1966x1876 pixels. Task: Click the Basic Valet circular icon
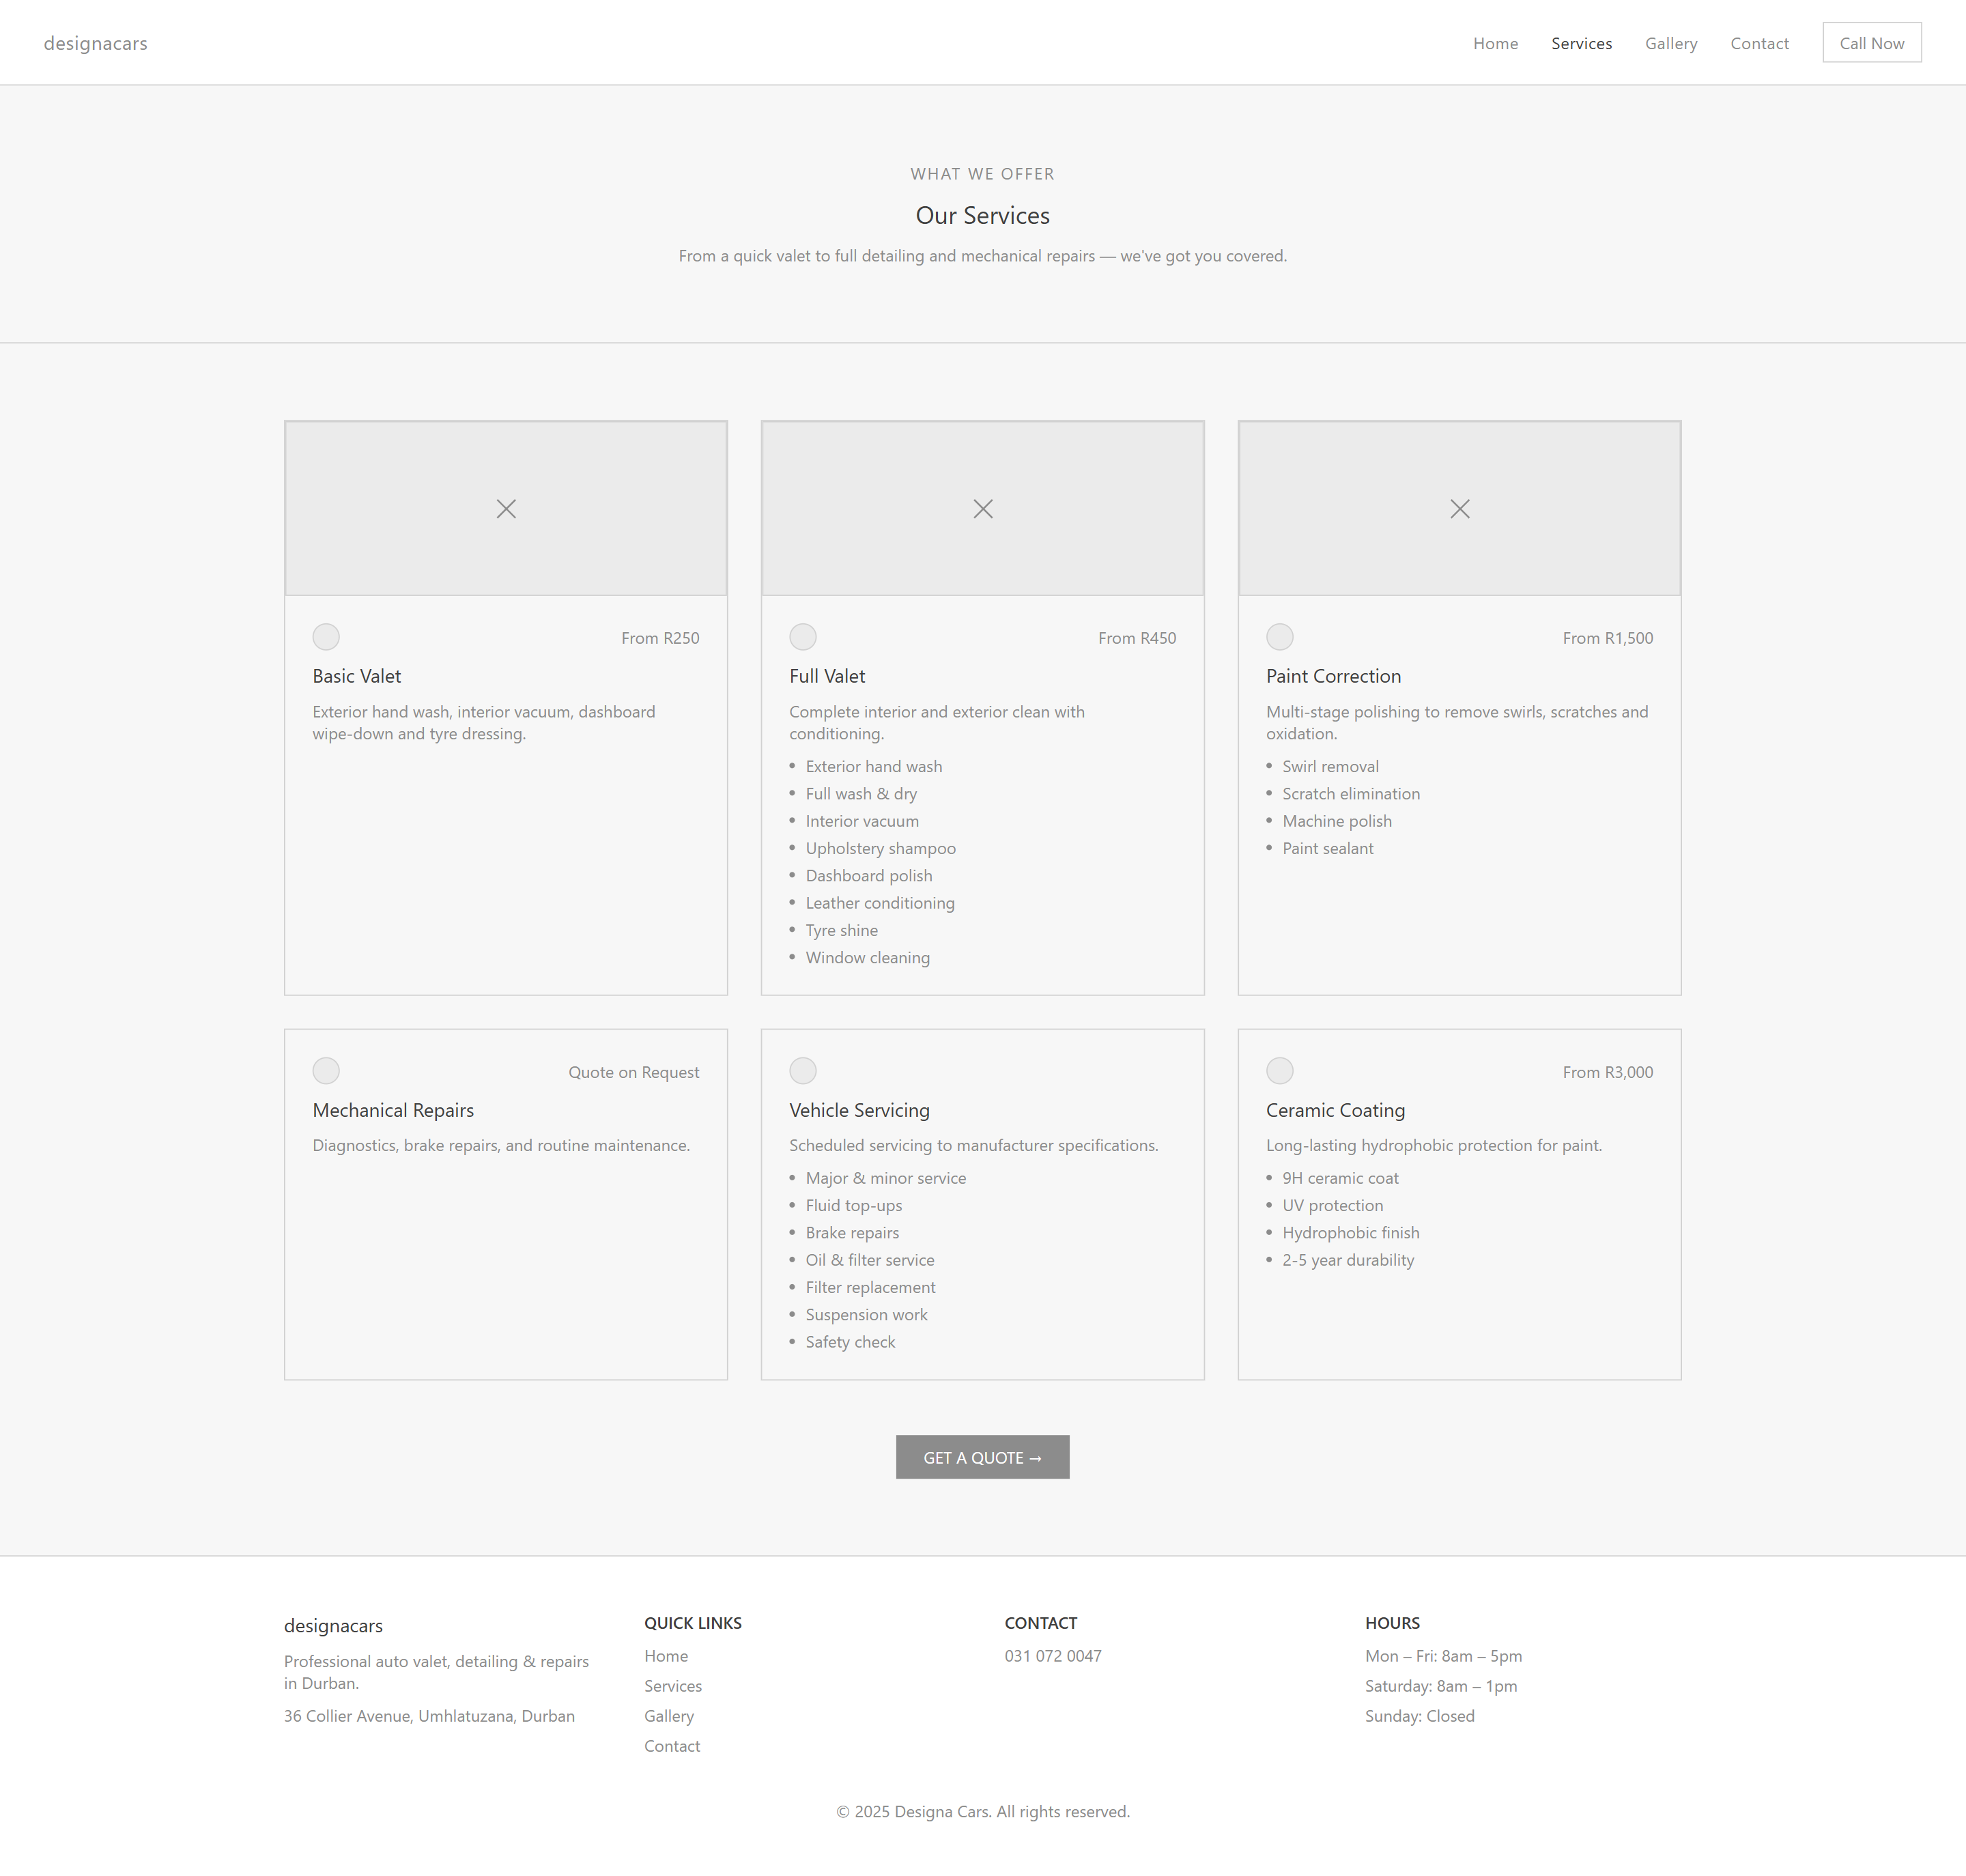(326, 637)
